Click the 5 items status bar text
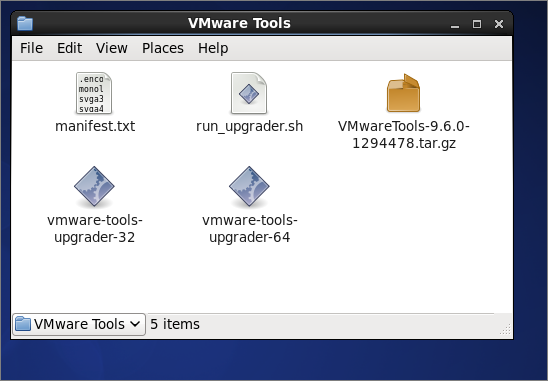 pos(175,324)
